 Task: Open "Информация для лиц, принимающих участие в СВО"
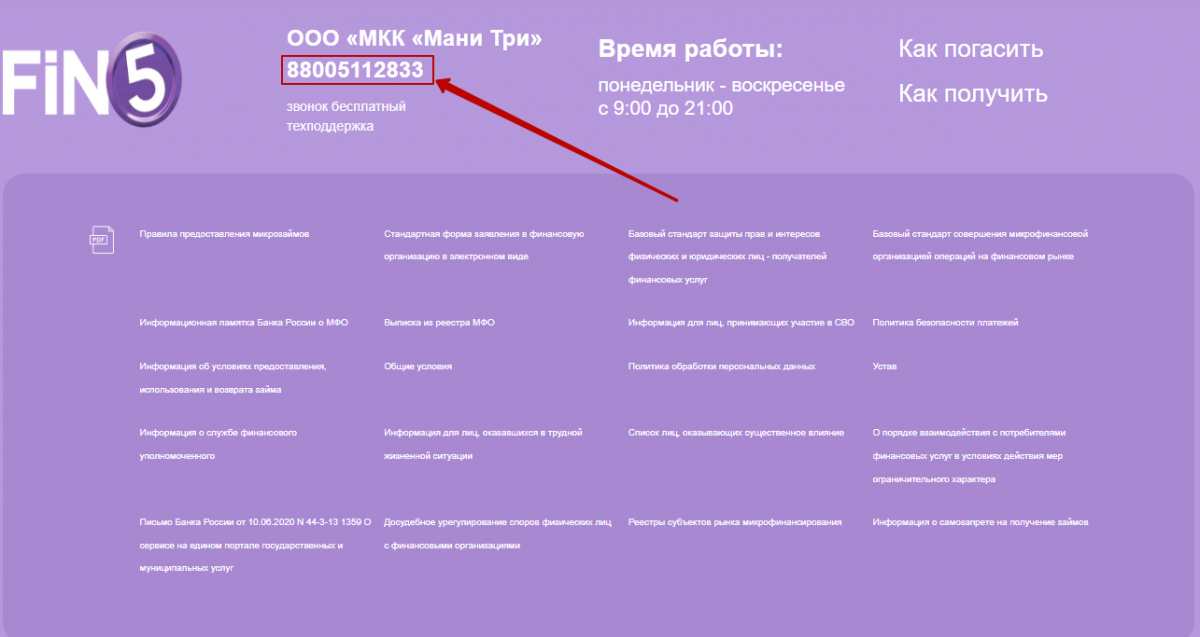741,323
